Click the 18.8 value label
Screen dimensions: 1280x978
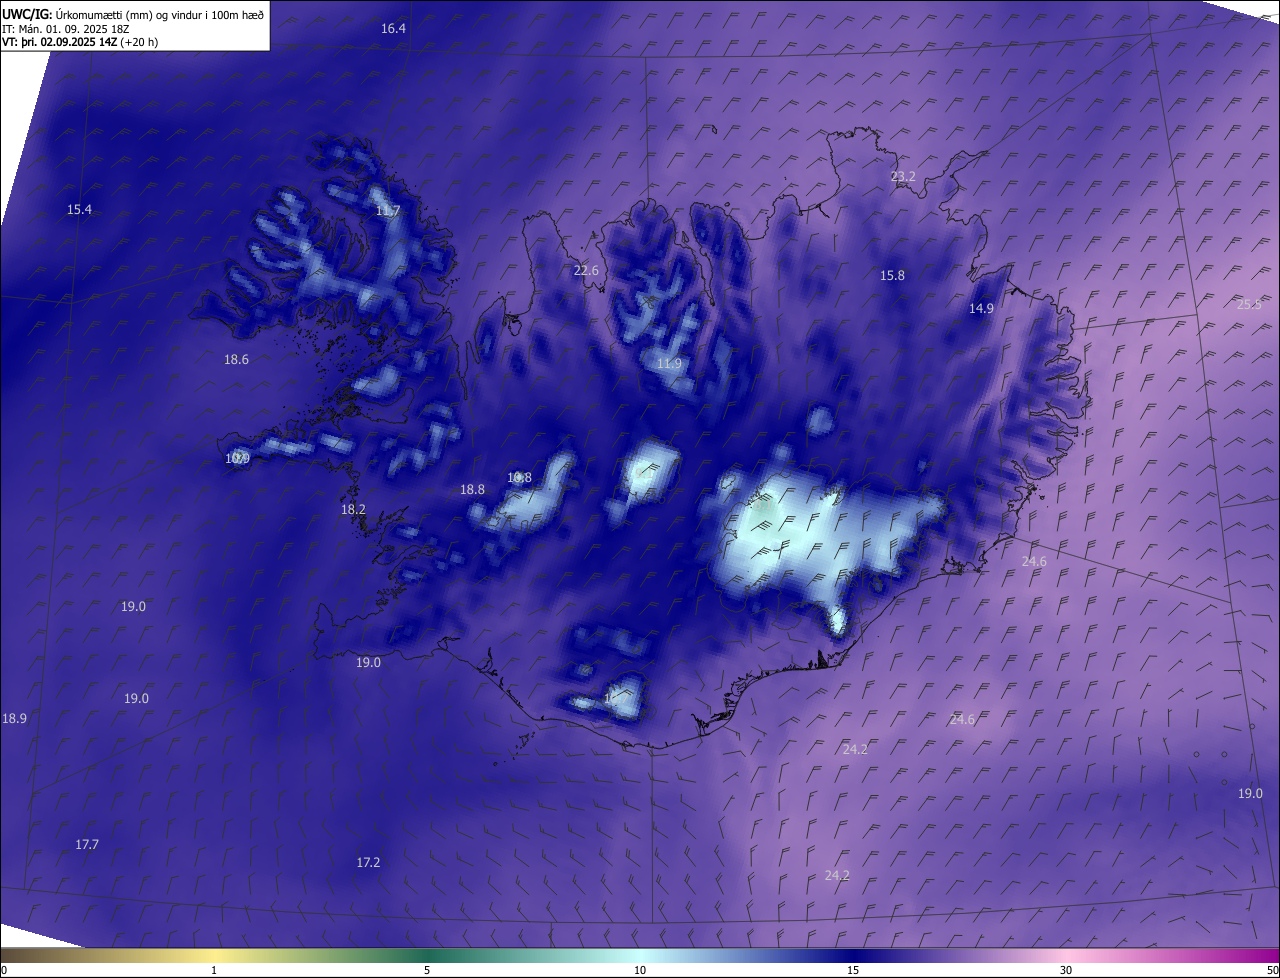[472, 490]
